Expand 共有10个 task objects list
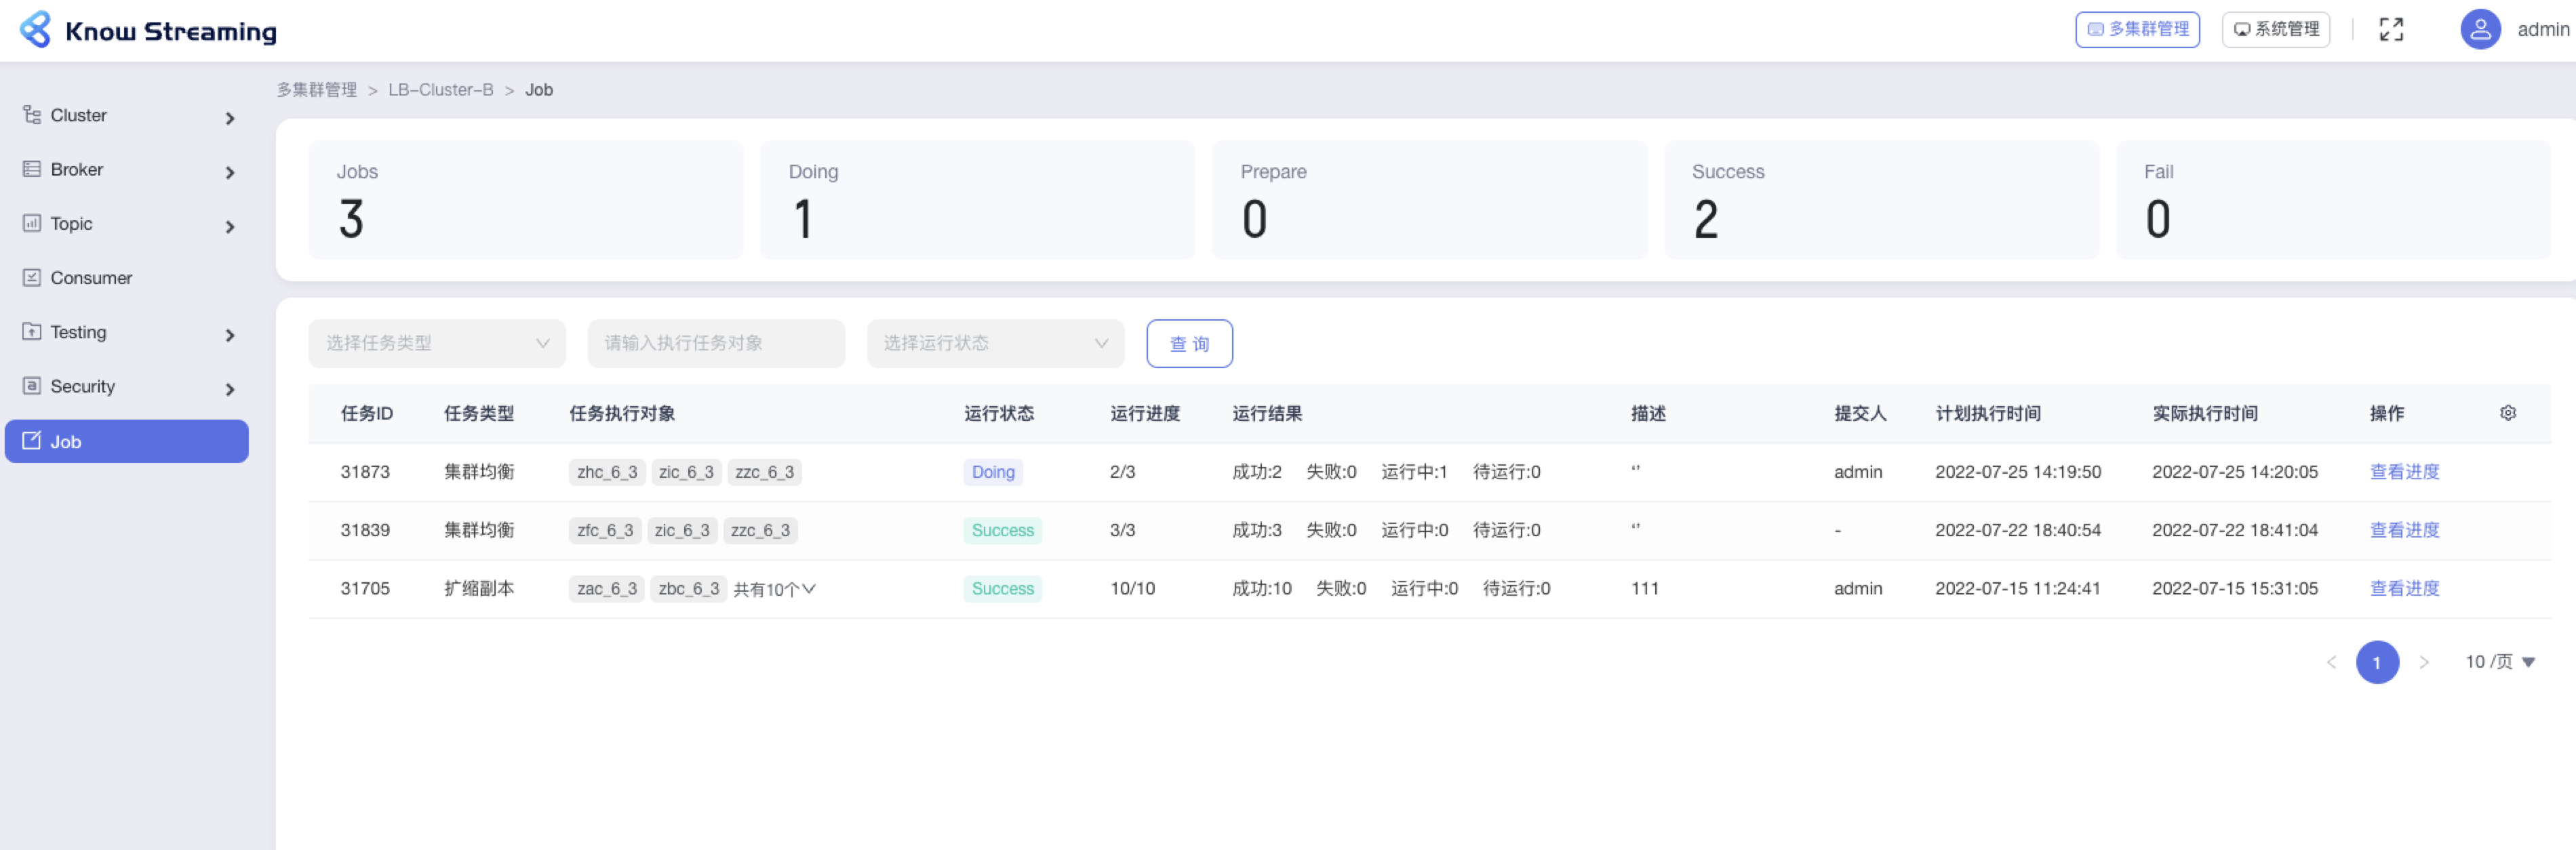 click(775, 589)
